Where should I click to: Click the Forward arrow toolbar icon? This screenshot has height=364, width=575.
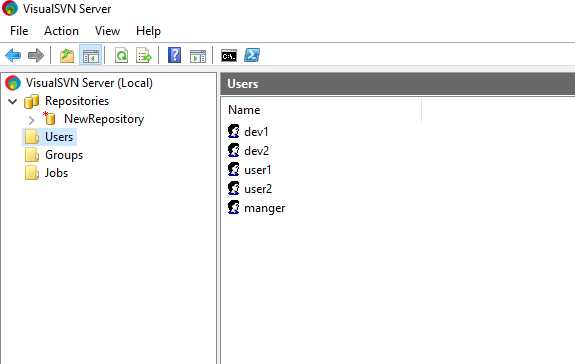[x=36, y=56]
